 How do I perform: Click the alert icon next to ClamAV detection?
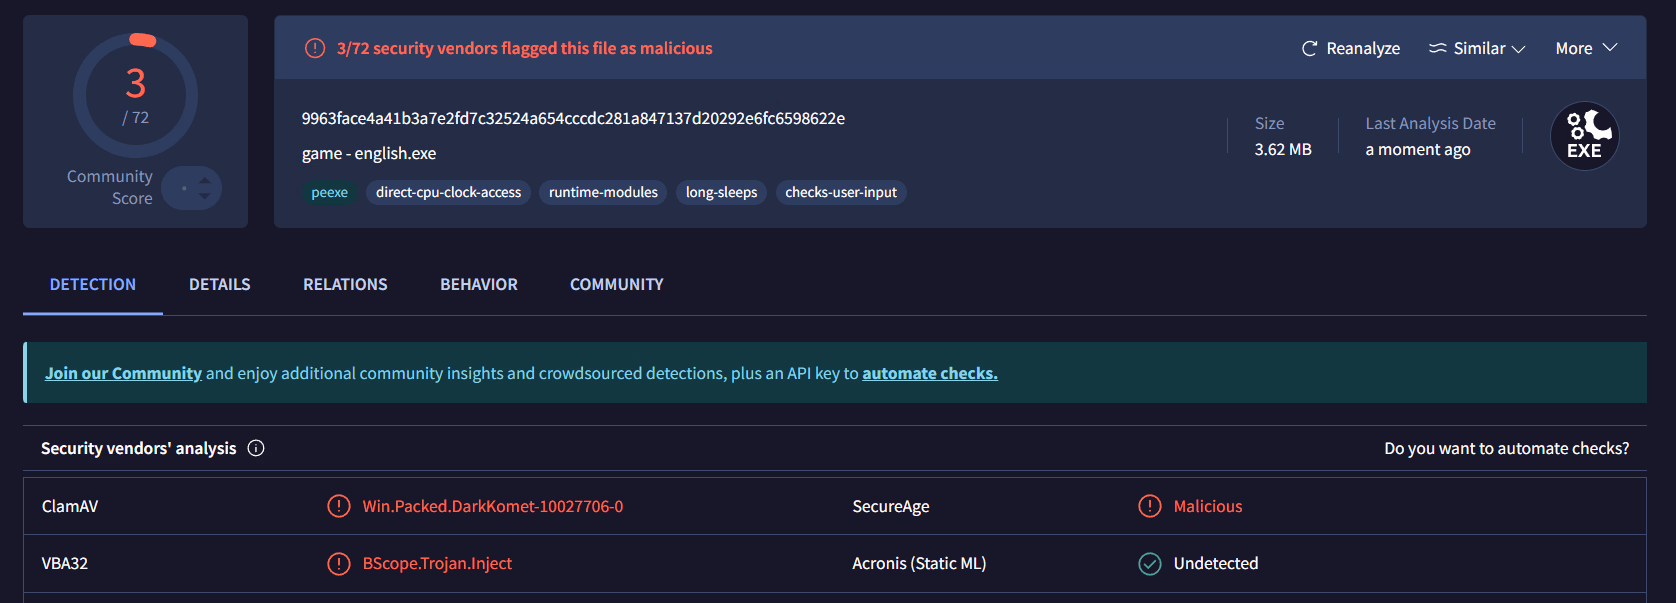[339, 506]
